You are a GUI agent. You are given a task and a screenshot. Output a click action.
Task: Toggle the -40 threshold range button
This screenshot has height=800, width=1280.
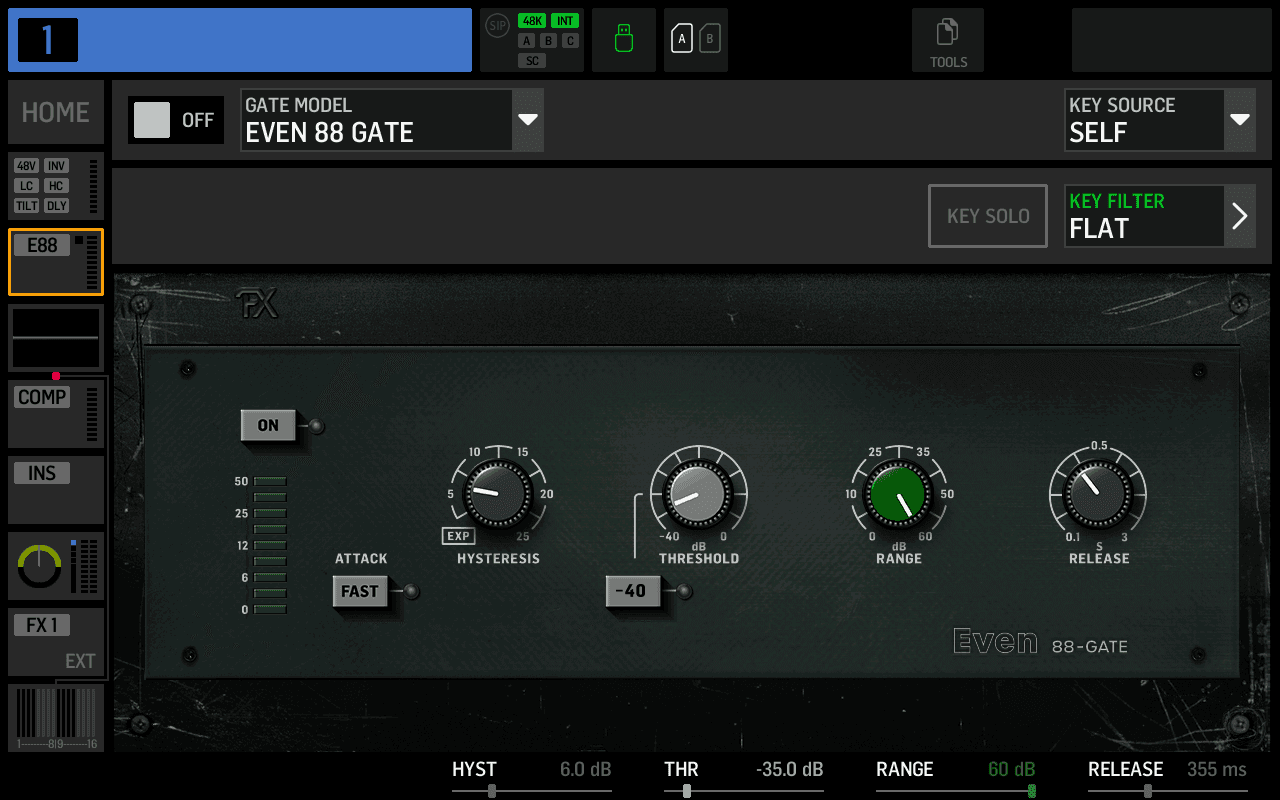coord(632,591)
